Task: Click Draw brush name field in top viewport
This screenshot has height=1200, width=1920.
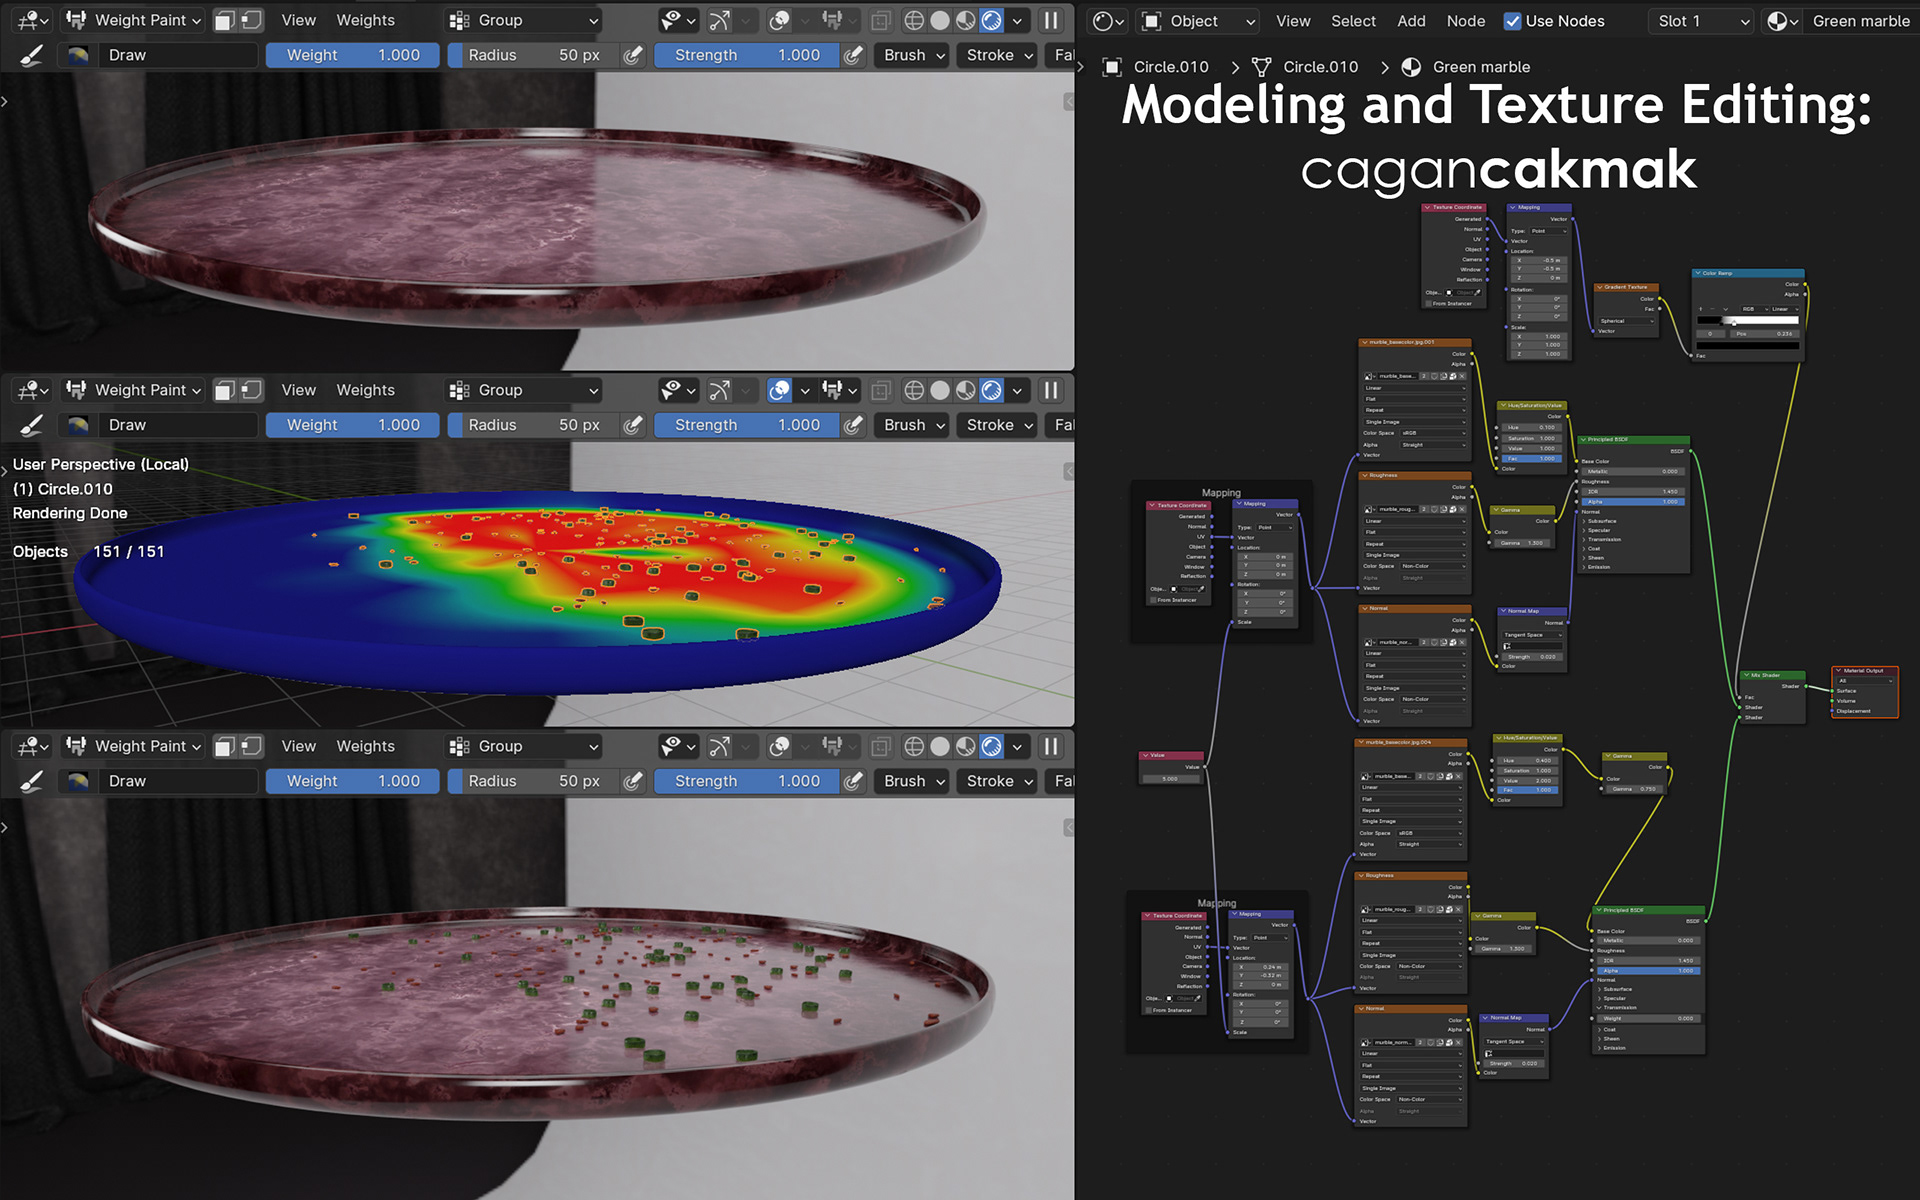Action: tap(178, 55)
